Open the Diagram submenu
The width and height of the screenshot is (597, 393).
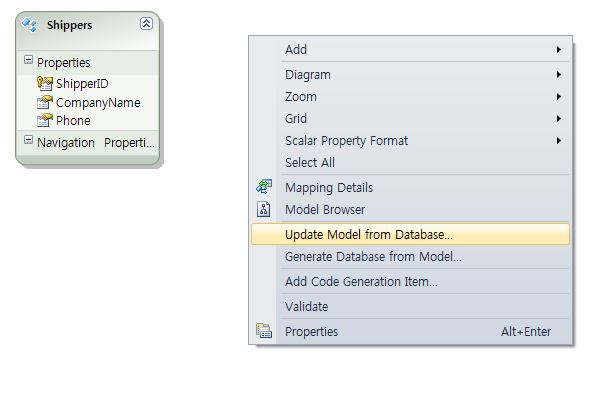(410, 75)
